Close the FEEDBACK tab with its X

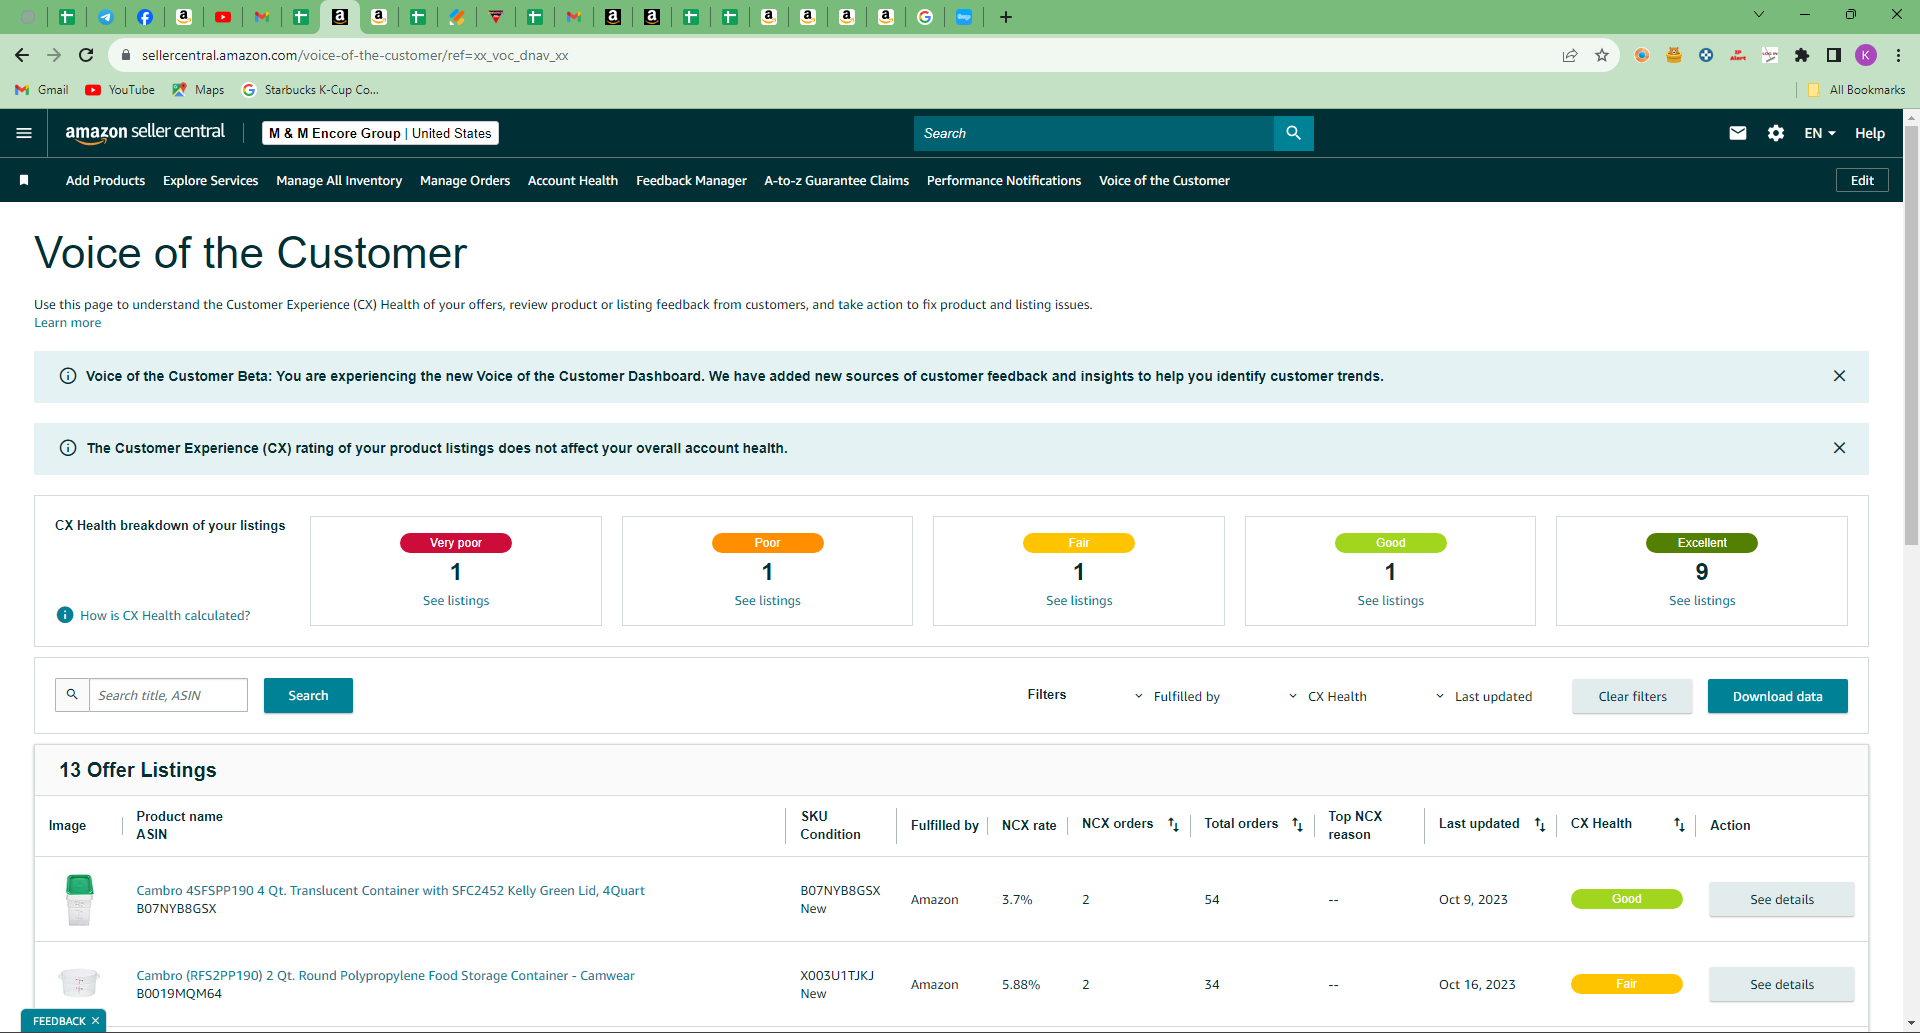[95, 1021]
